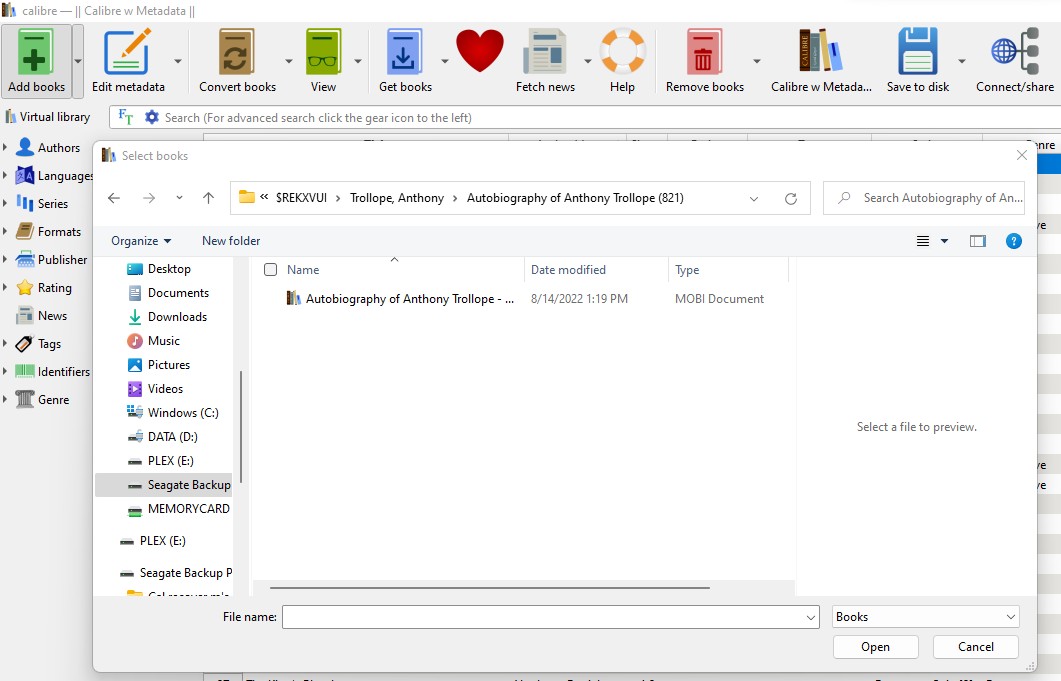
Task: Go up one folder level
Action: [208, 198]
